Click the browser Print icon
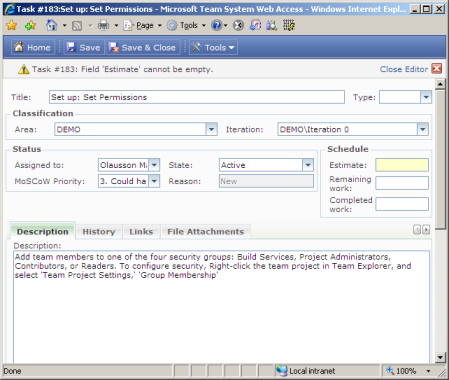This screenshot has height=380, width=449. (103, 25)
